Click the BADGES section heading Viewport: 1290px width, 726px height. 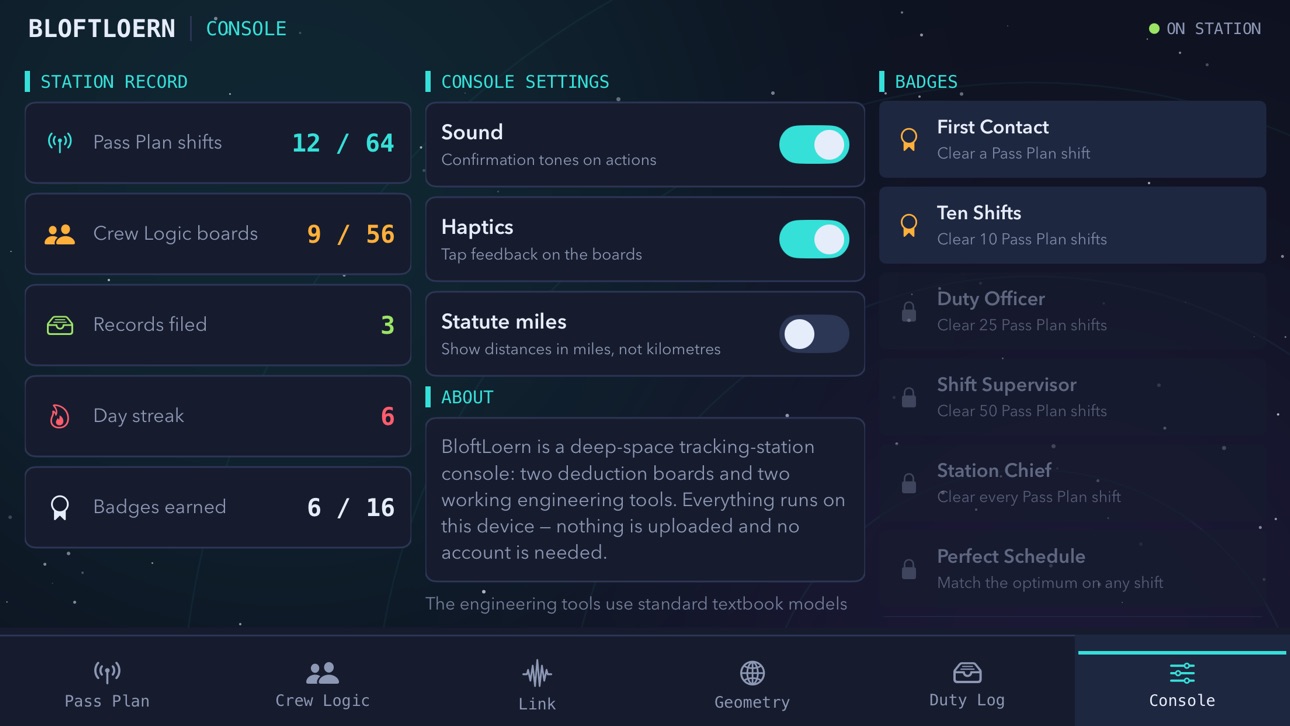[926, 82]
